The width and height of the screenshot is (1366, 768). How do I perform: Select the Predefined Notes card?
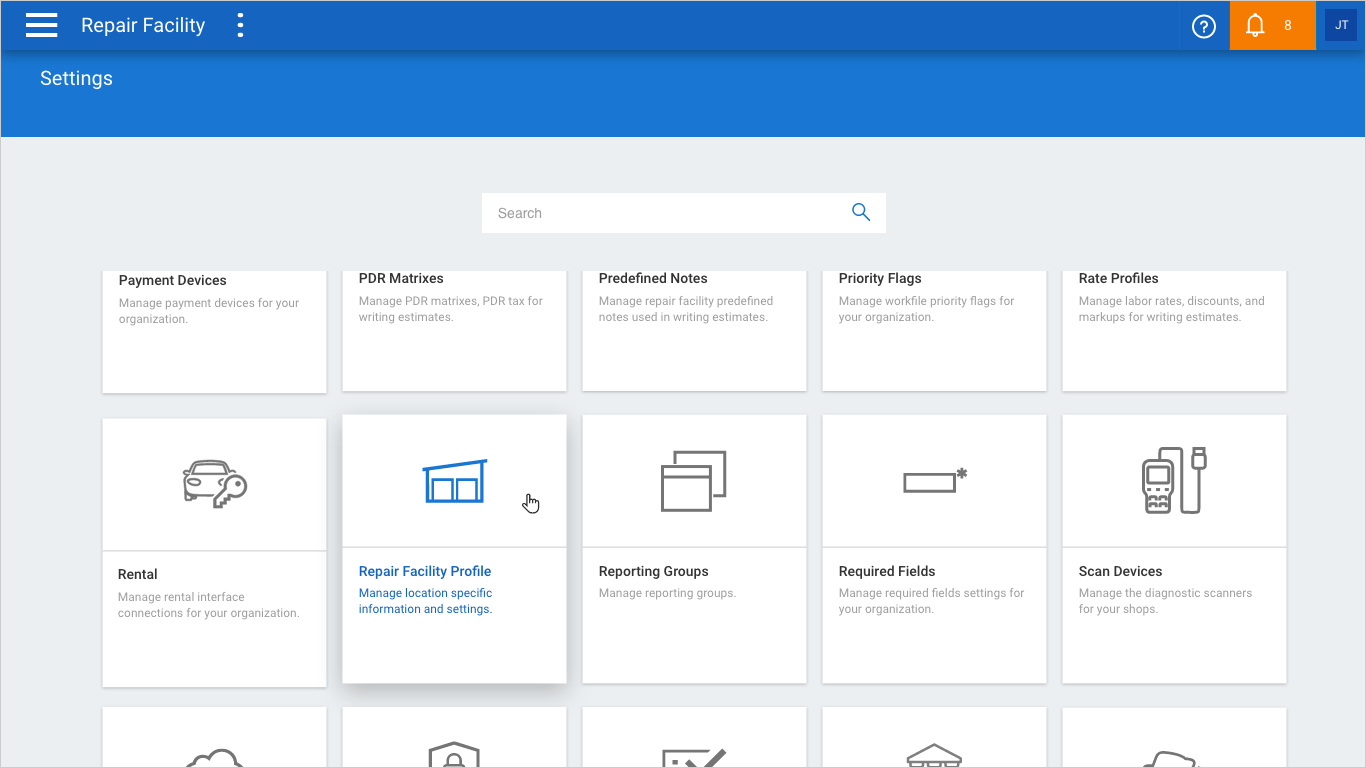coord(694,328)
